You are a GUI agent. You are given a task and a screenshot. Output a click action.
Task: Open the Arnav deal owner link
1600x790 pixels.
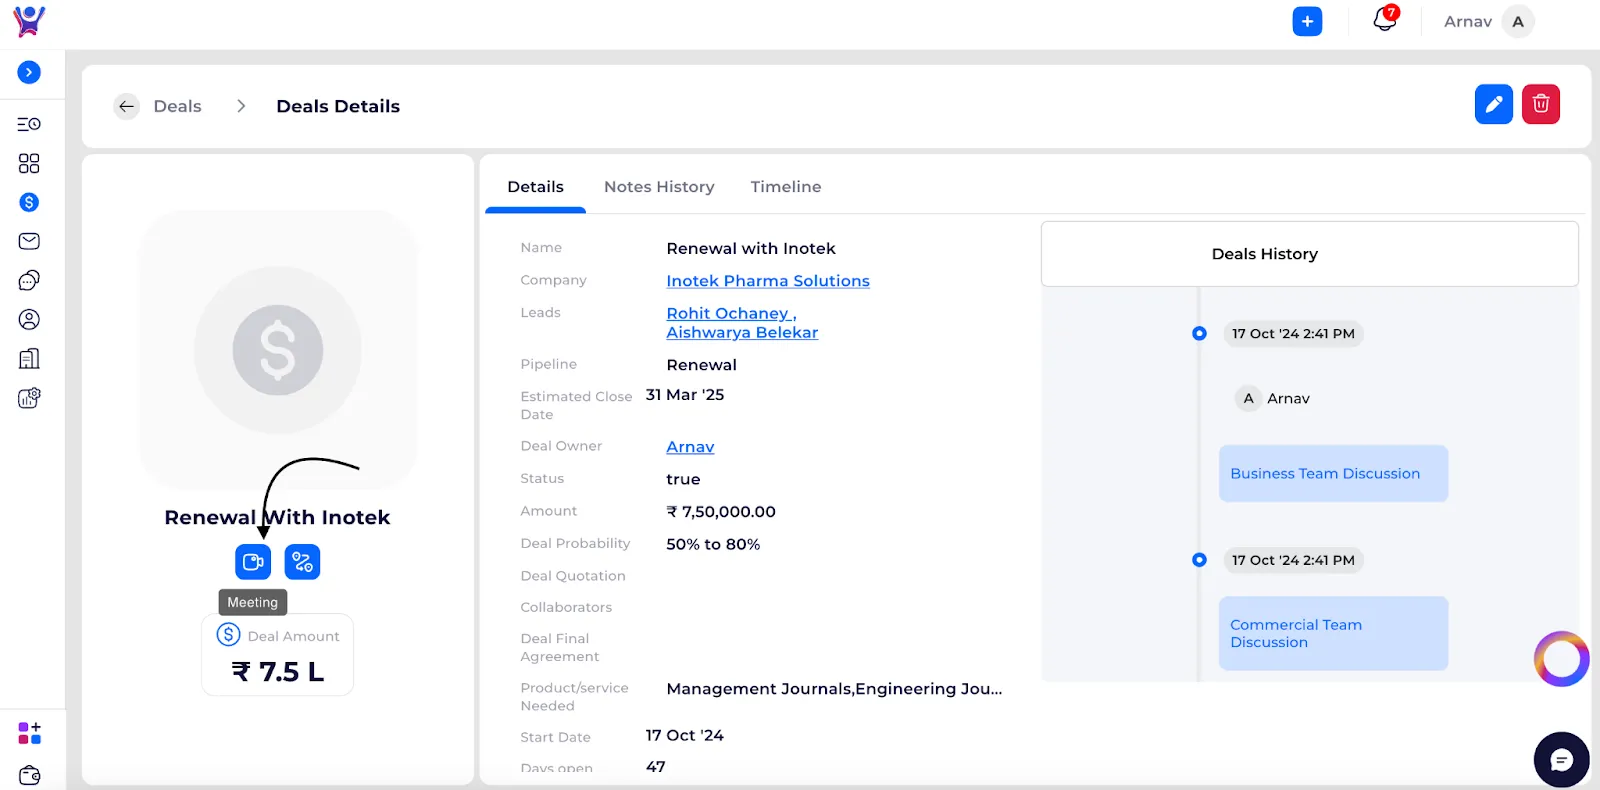[x=690, y=447]
